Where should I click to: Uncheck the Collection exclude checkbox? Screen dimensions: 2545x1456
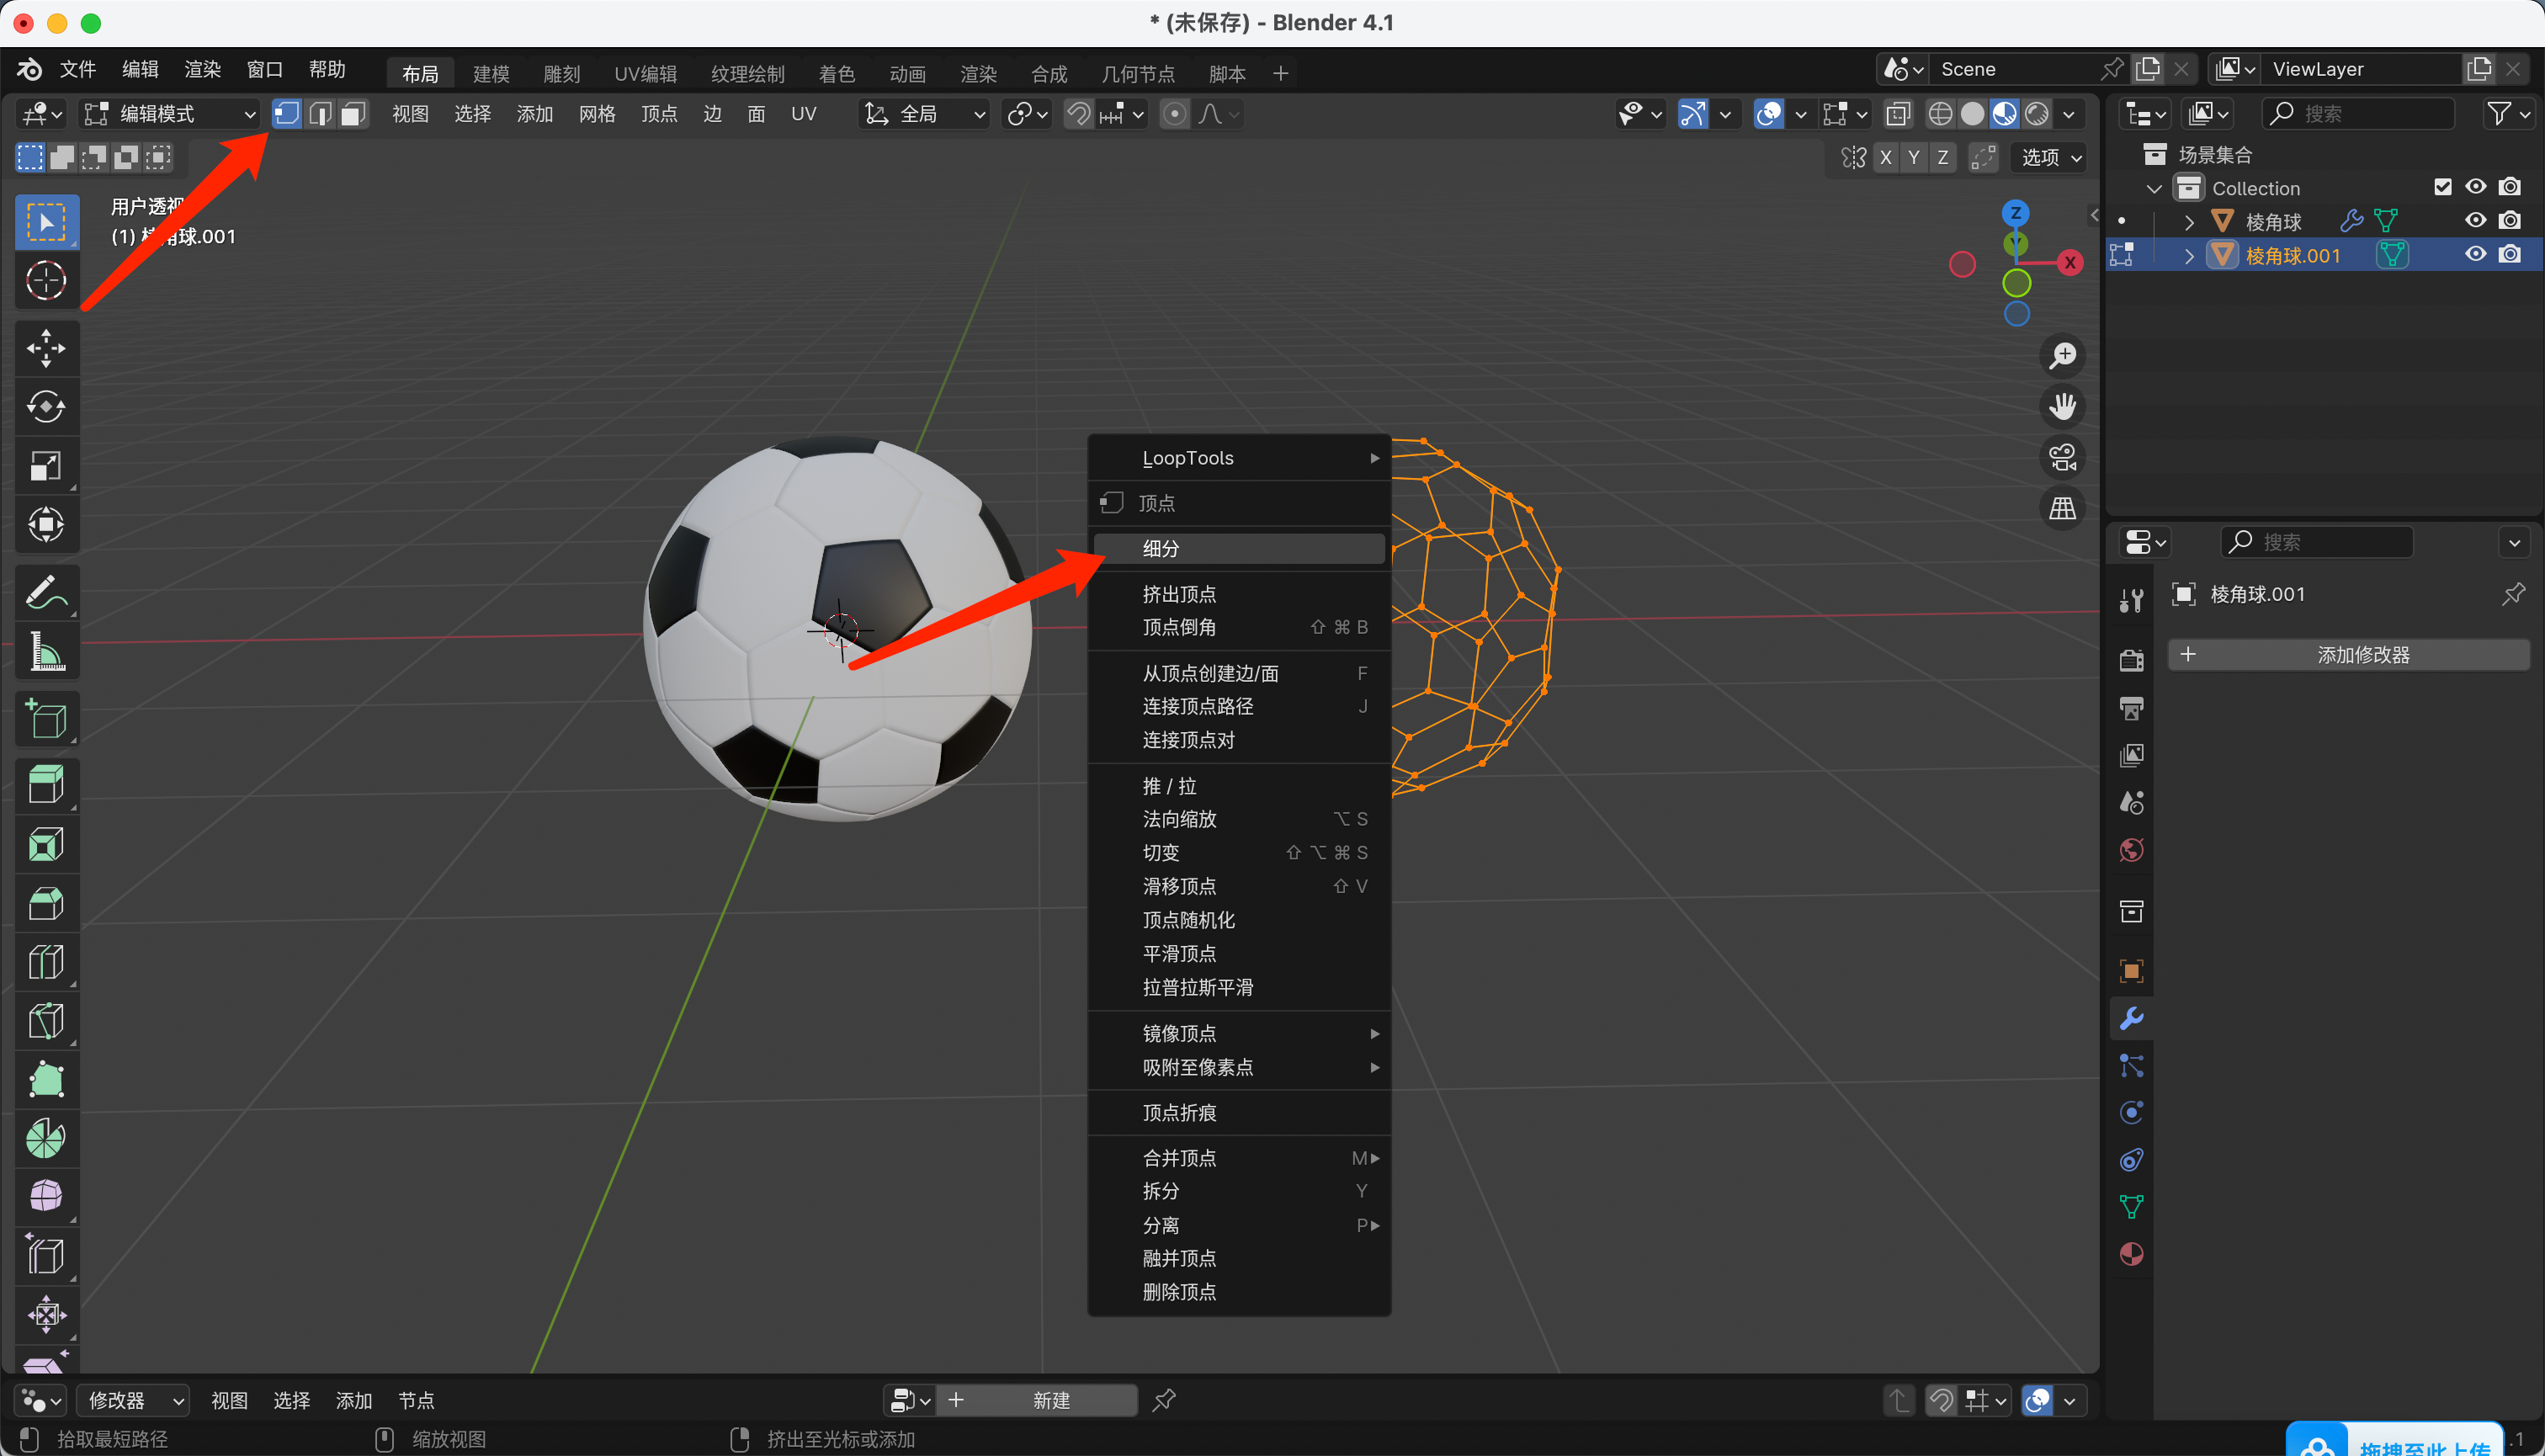[x=2442, y=187]
